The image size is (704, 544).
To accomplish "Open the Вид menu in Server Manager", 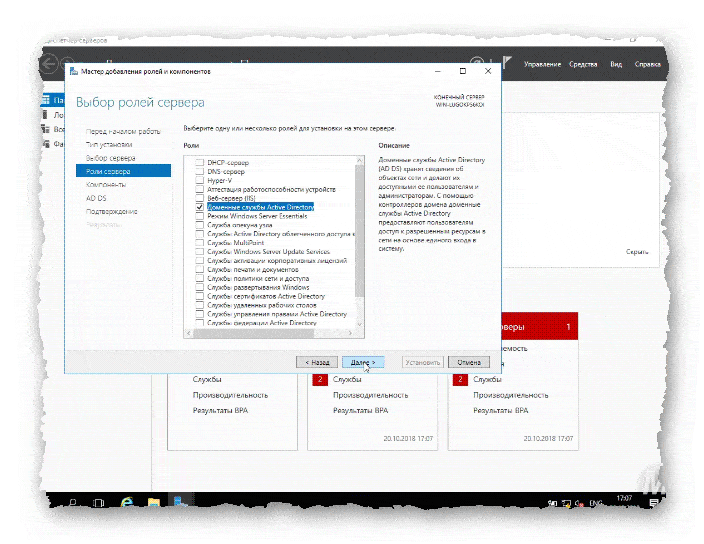I will pos(616,64).
